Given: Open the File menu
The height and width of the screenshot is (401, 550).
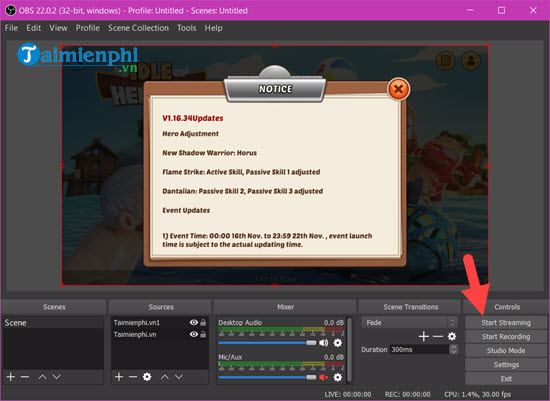Looking at the screenshot, I should tap(11, 28).
